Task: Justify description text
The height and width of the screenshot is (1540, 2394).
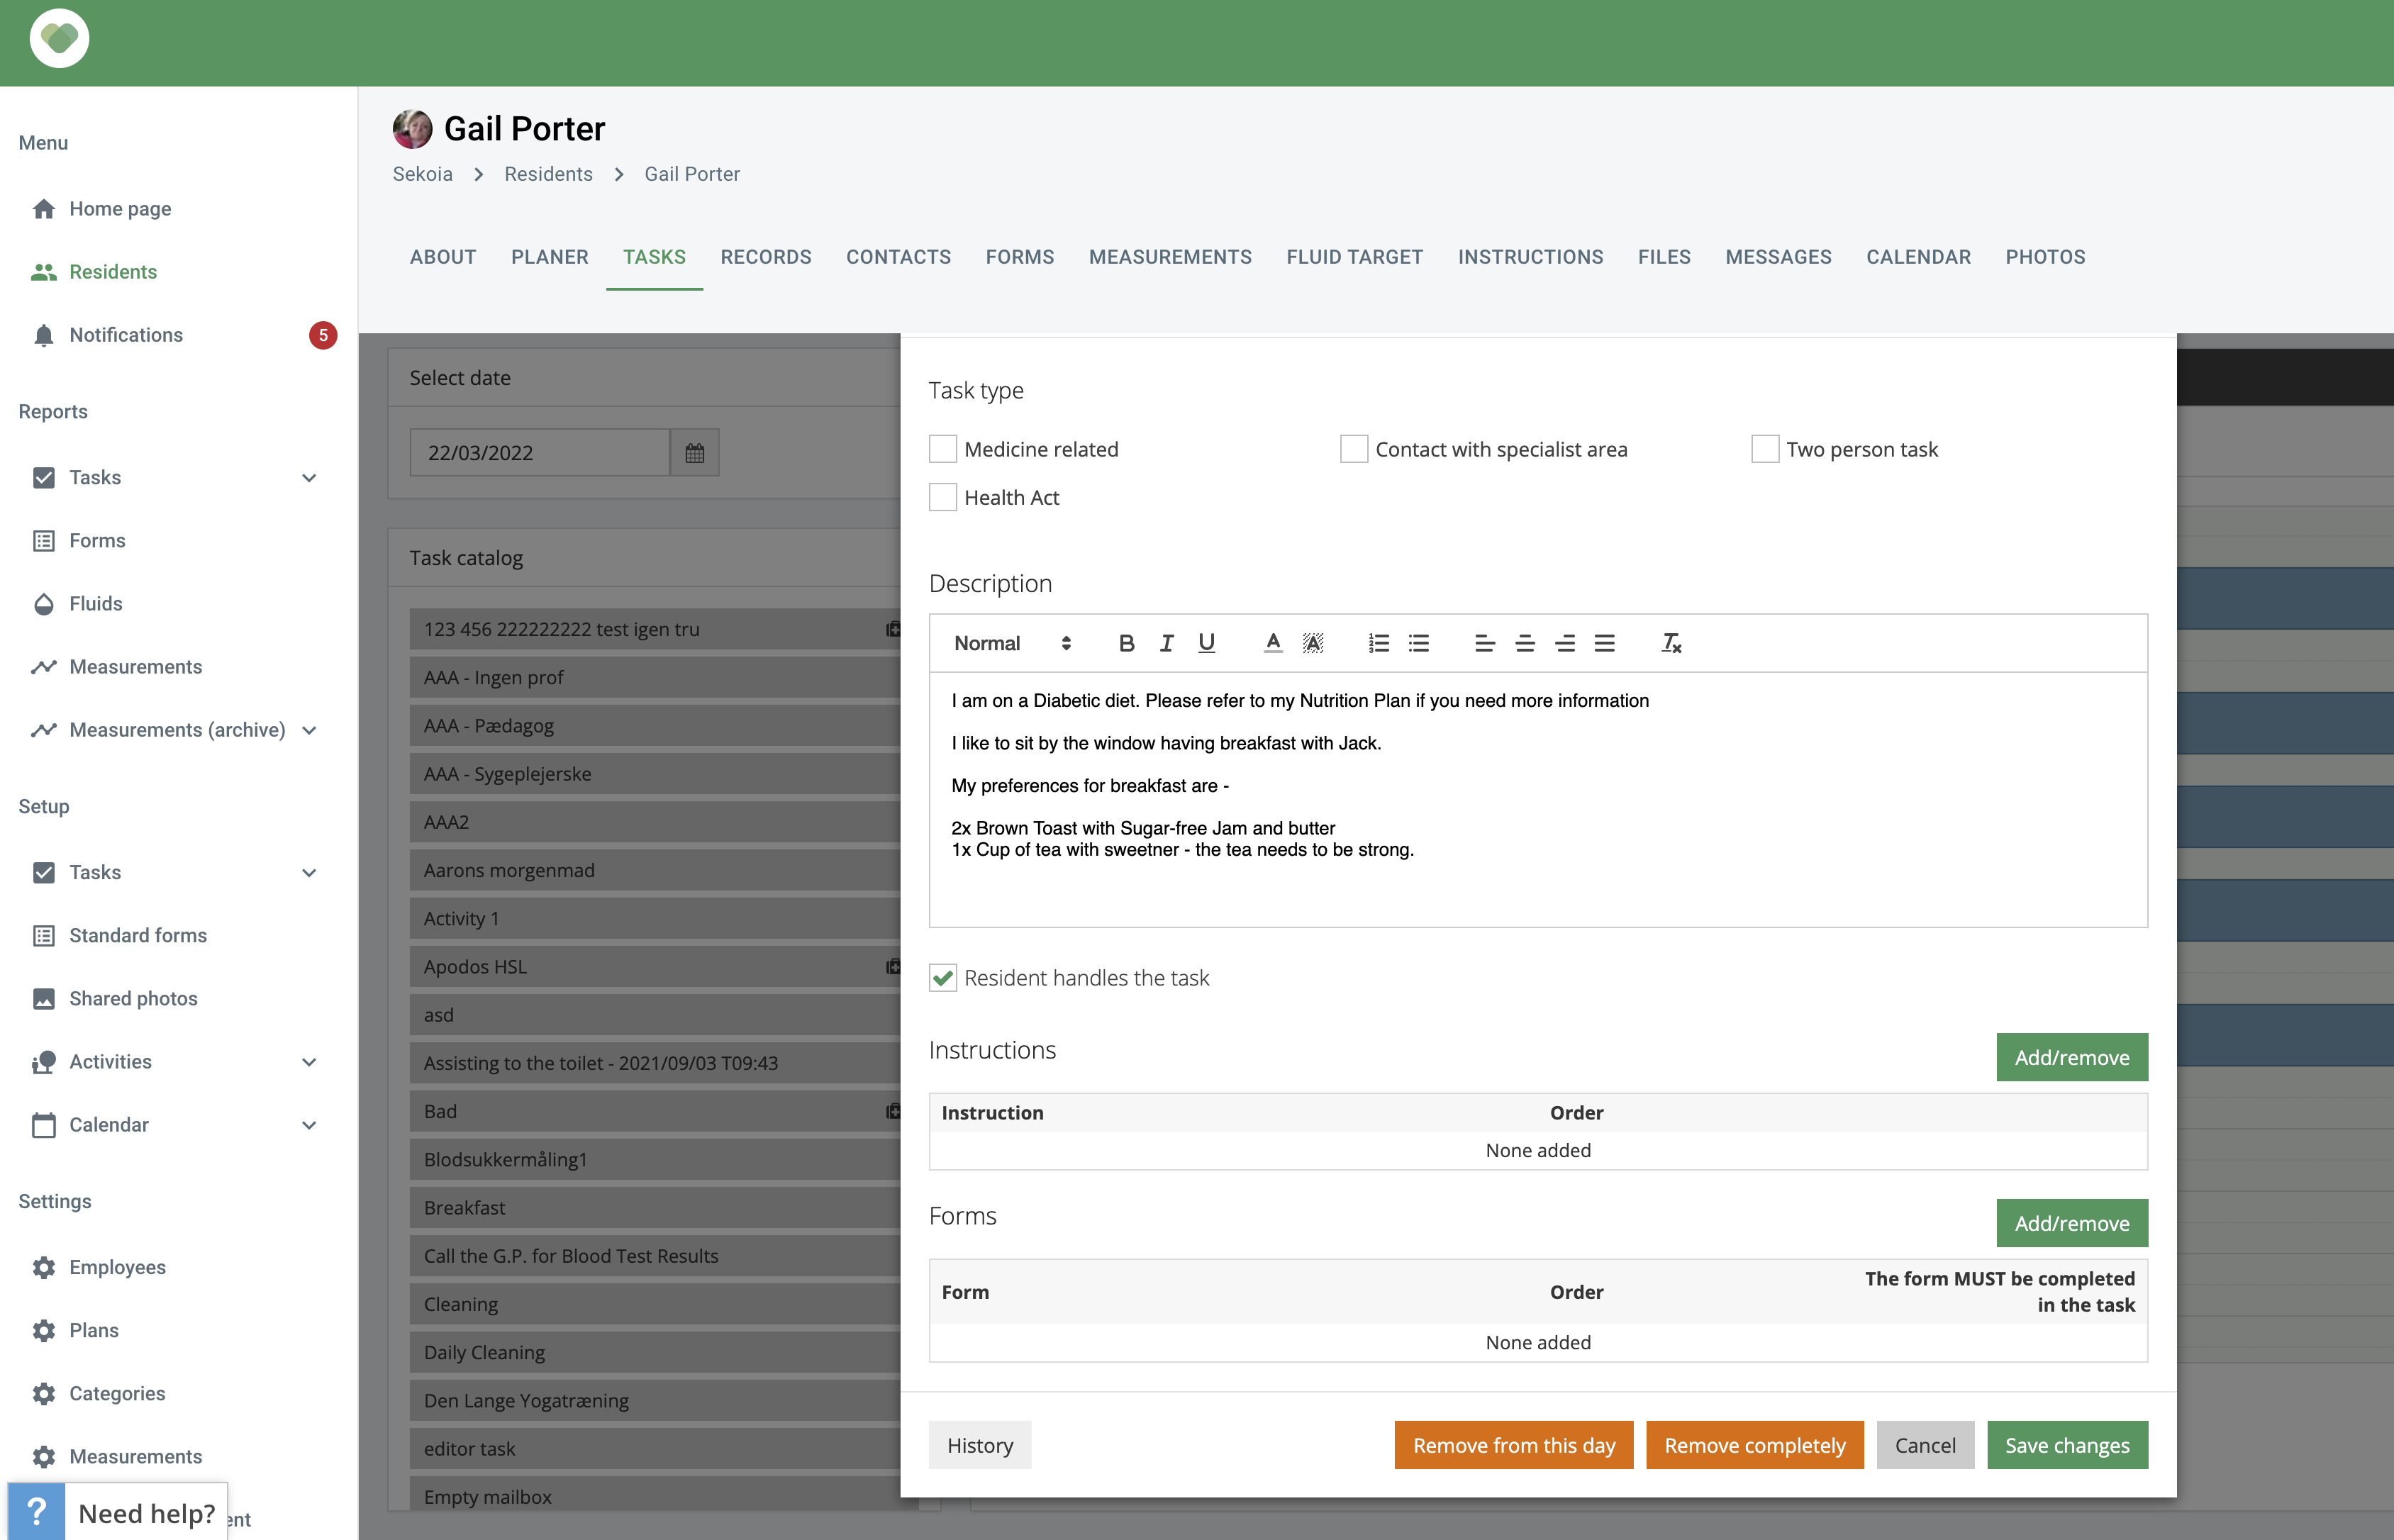Action: click(x=1604, y=643)
